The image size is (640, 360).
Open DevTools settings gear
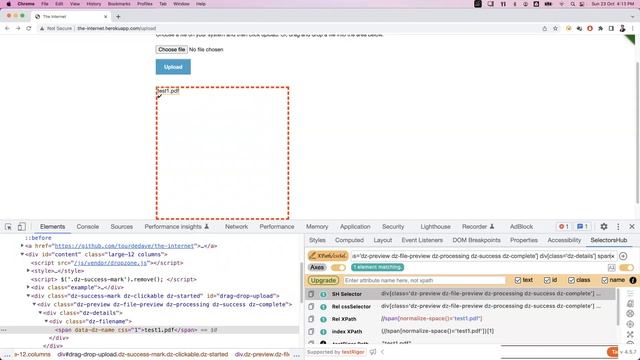pyautogui.click(x=604, y=227)
